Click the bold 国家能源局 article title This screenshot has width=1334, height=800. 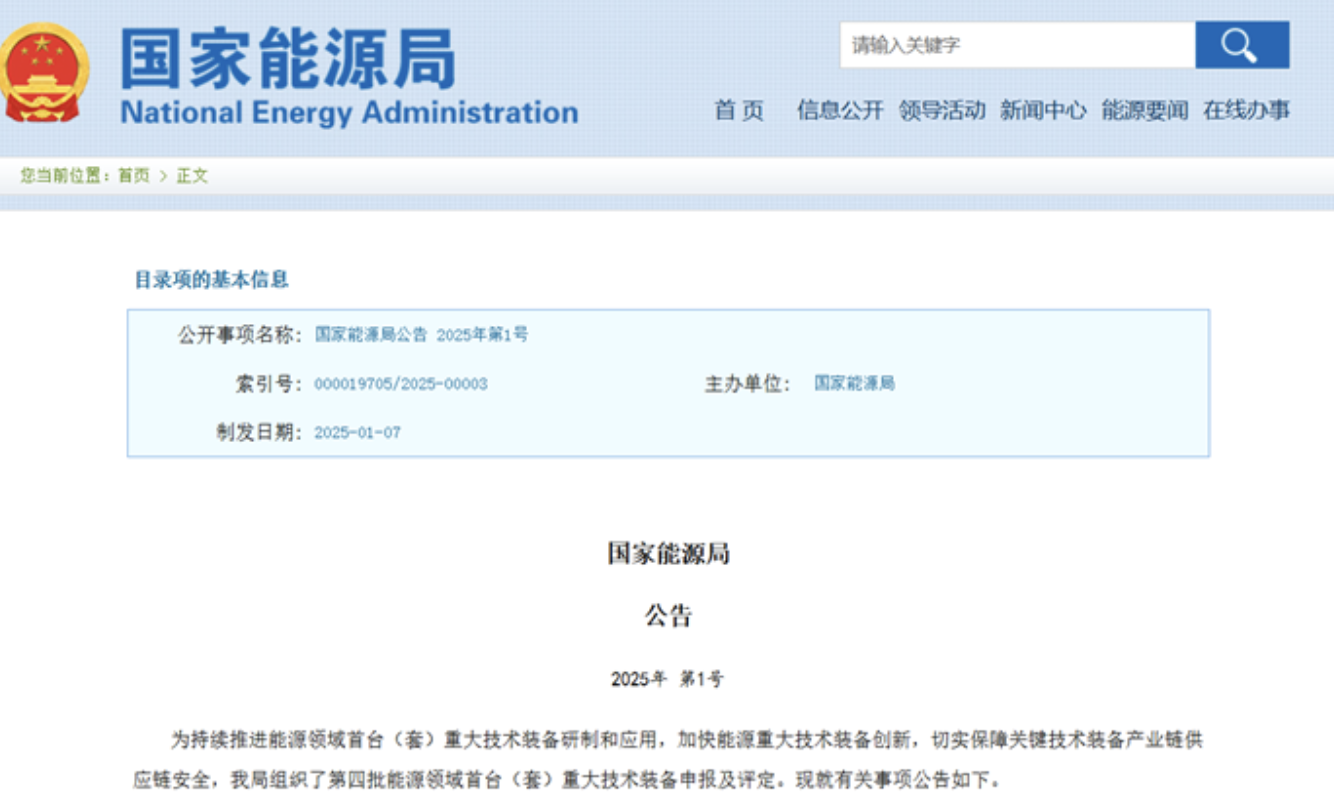pyautogui.click(x=668, y=553)
